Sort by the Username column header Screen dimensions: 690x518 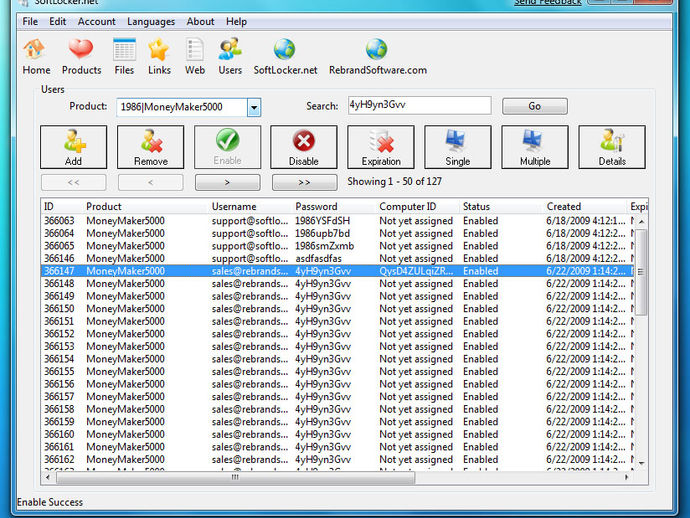[250, 206]
